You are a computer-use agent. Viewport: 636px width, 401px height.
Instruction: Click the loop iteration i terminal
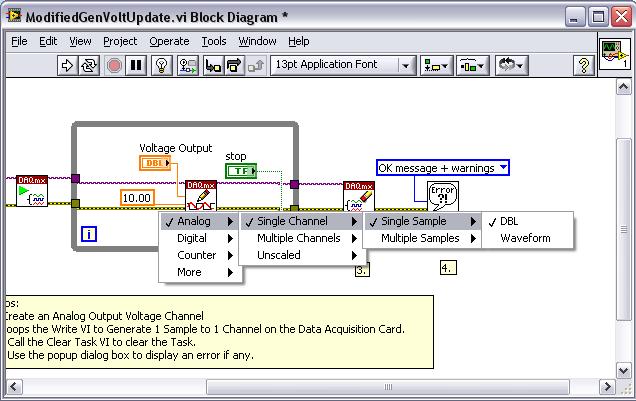[89, 234]
